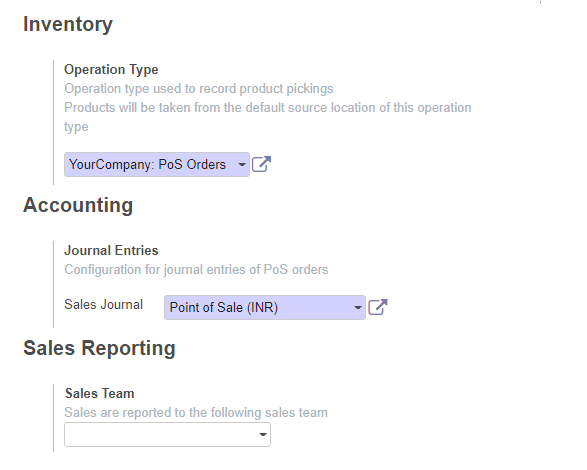Click the 'YourCompany: PoS Orders' field text

click(147, 164)
